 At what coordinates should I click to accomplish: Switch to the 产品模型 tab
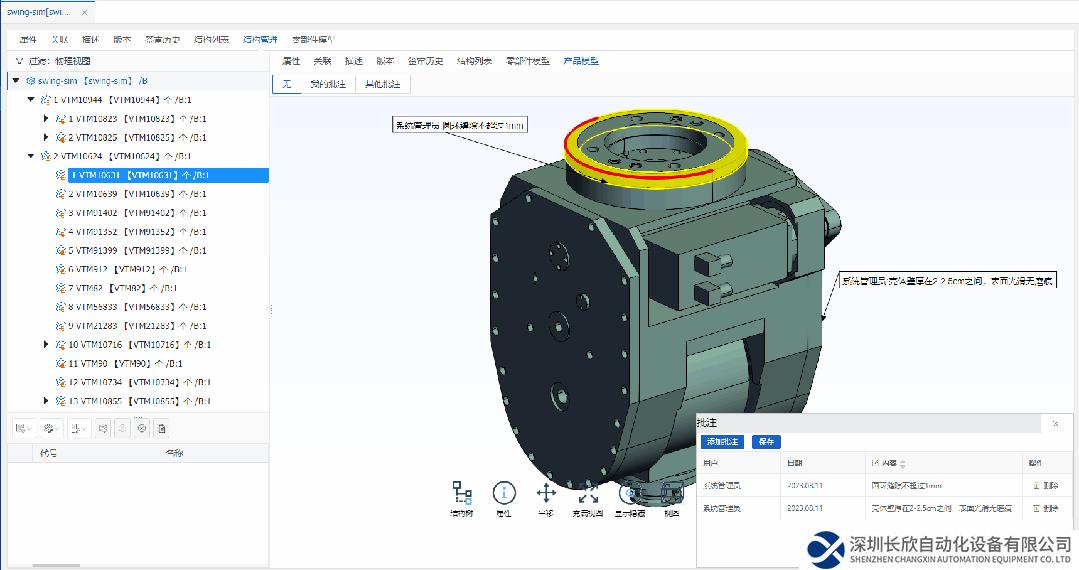581,61
